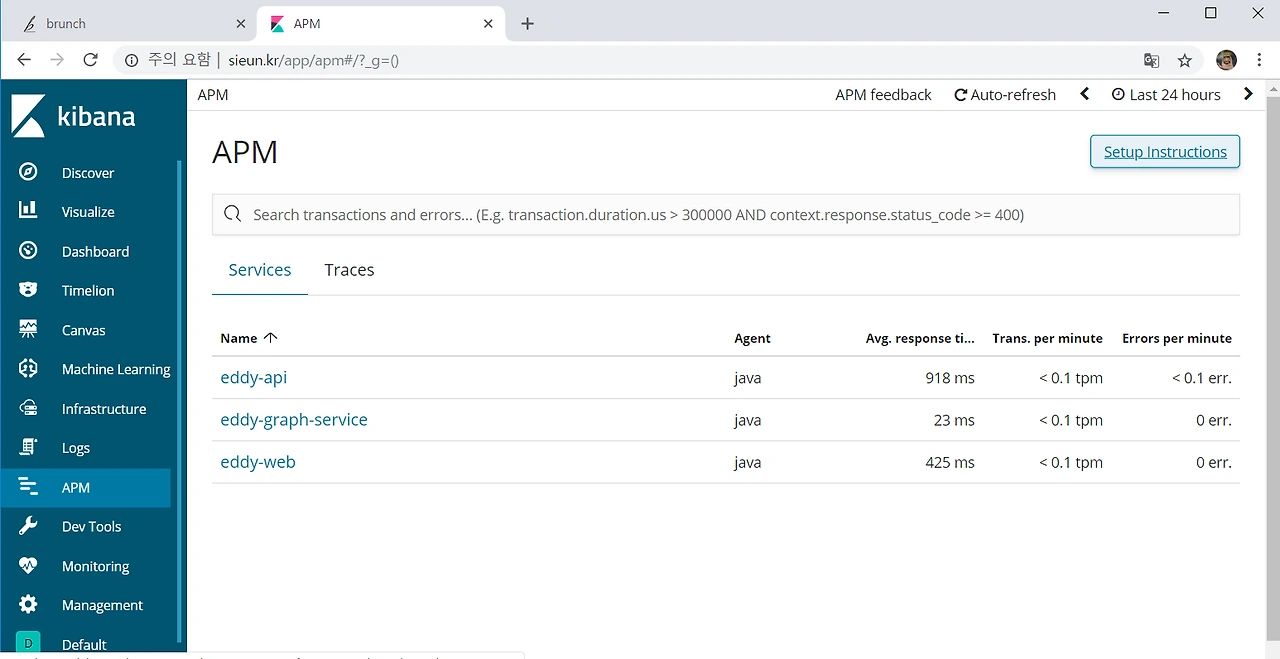
Task: Click the Canvas easel icon
Action: click(x=28, y=329)
